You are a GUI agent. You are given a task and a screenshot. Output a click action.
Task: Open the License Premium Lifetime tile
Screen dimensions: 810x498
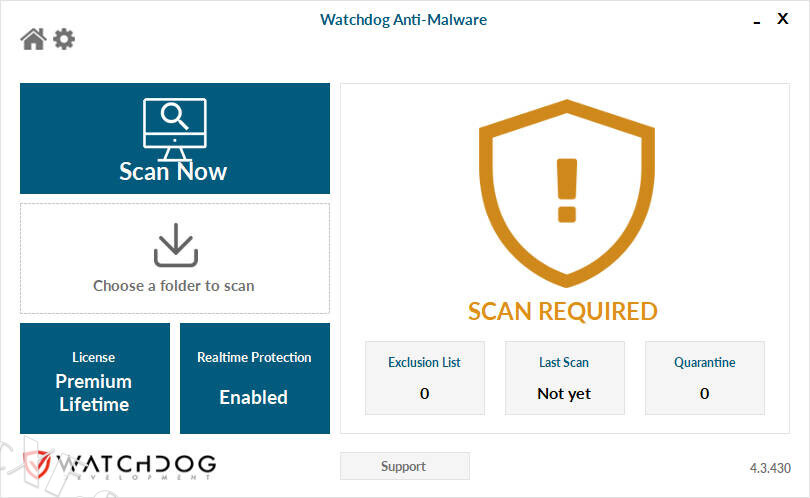point(94,378)
